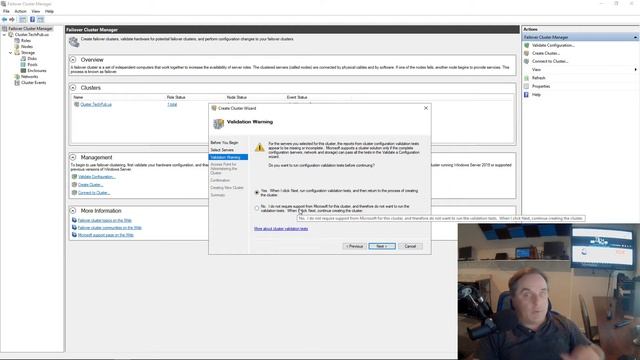The image size is (640, 360).
Task: Click the Networks icon in the tree
Action: pyautogui.click(x=17, y=76)
